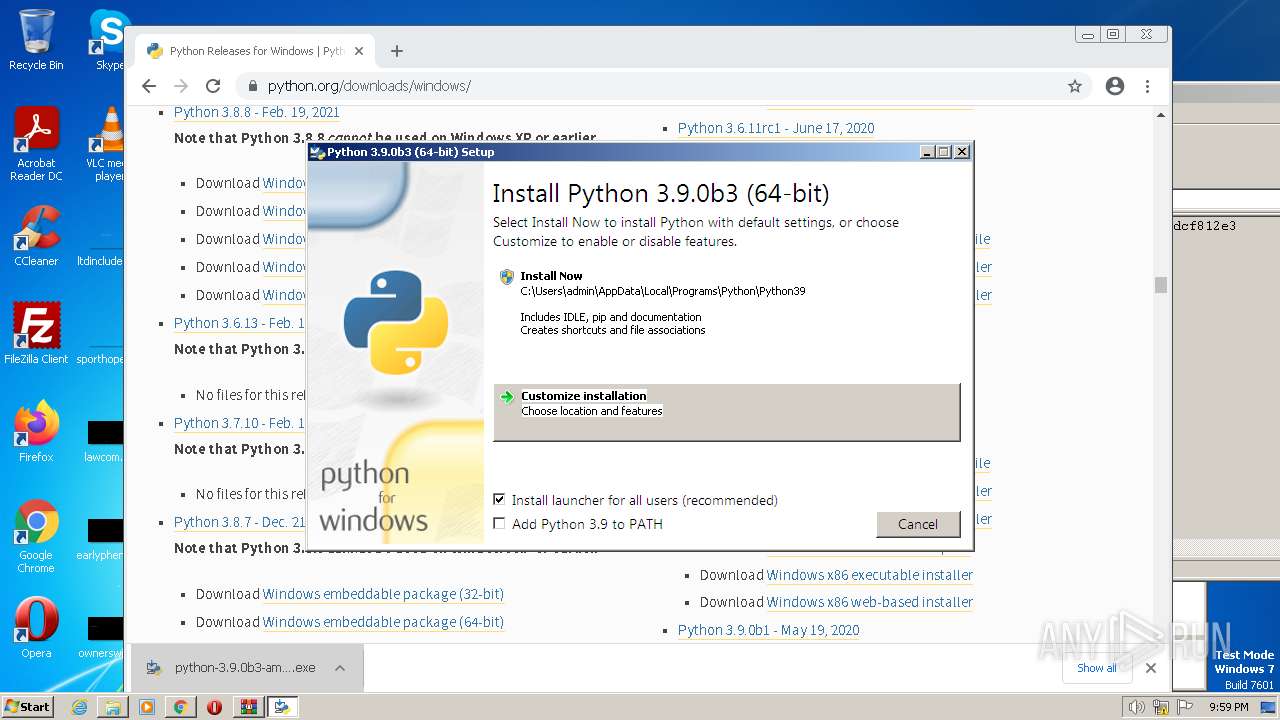Click the Chrome page vertical scrollbar thumb
Screen dimensions: 1280x720
pos(1161,285)
